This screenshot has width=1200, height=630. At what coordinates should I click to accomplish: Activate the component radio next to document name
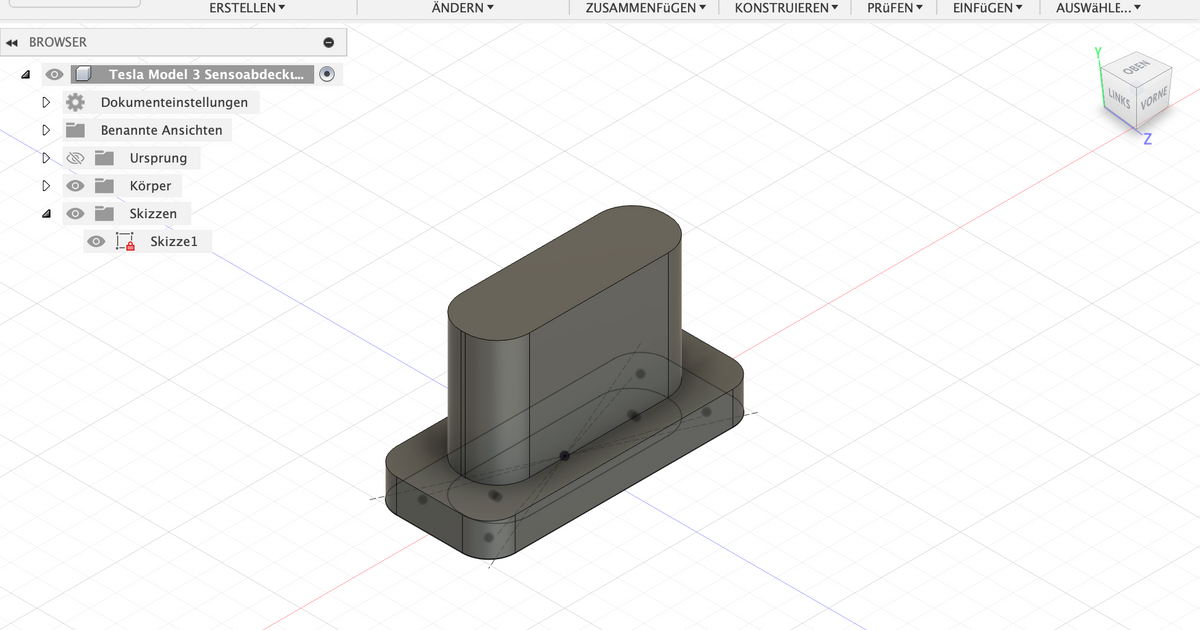point(327,73)
